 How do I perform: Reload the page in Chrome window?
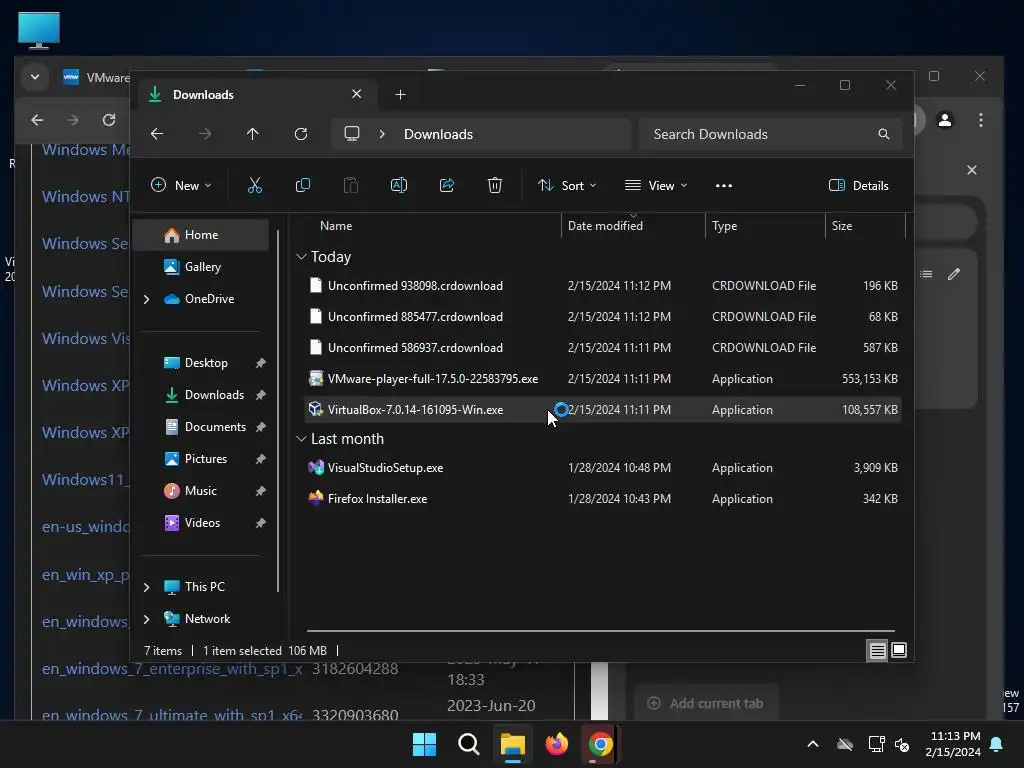pos(109,120)
